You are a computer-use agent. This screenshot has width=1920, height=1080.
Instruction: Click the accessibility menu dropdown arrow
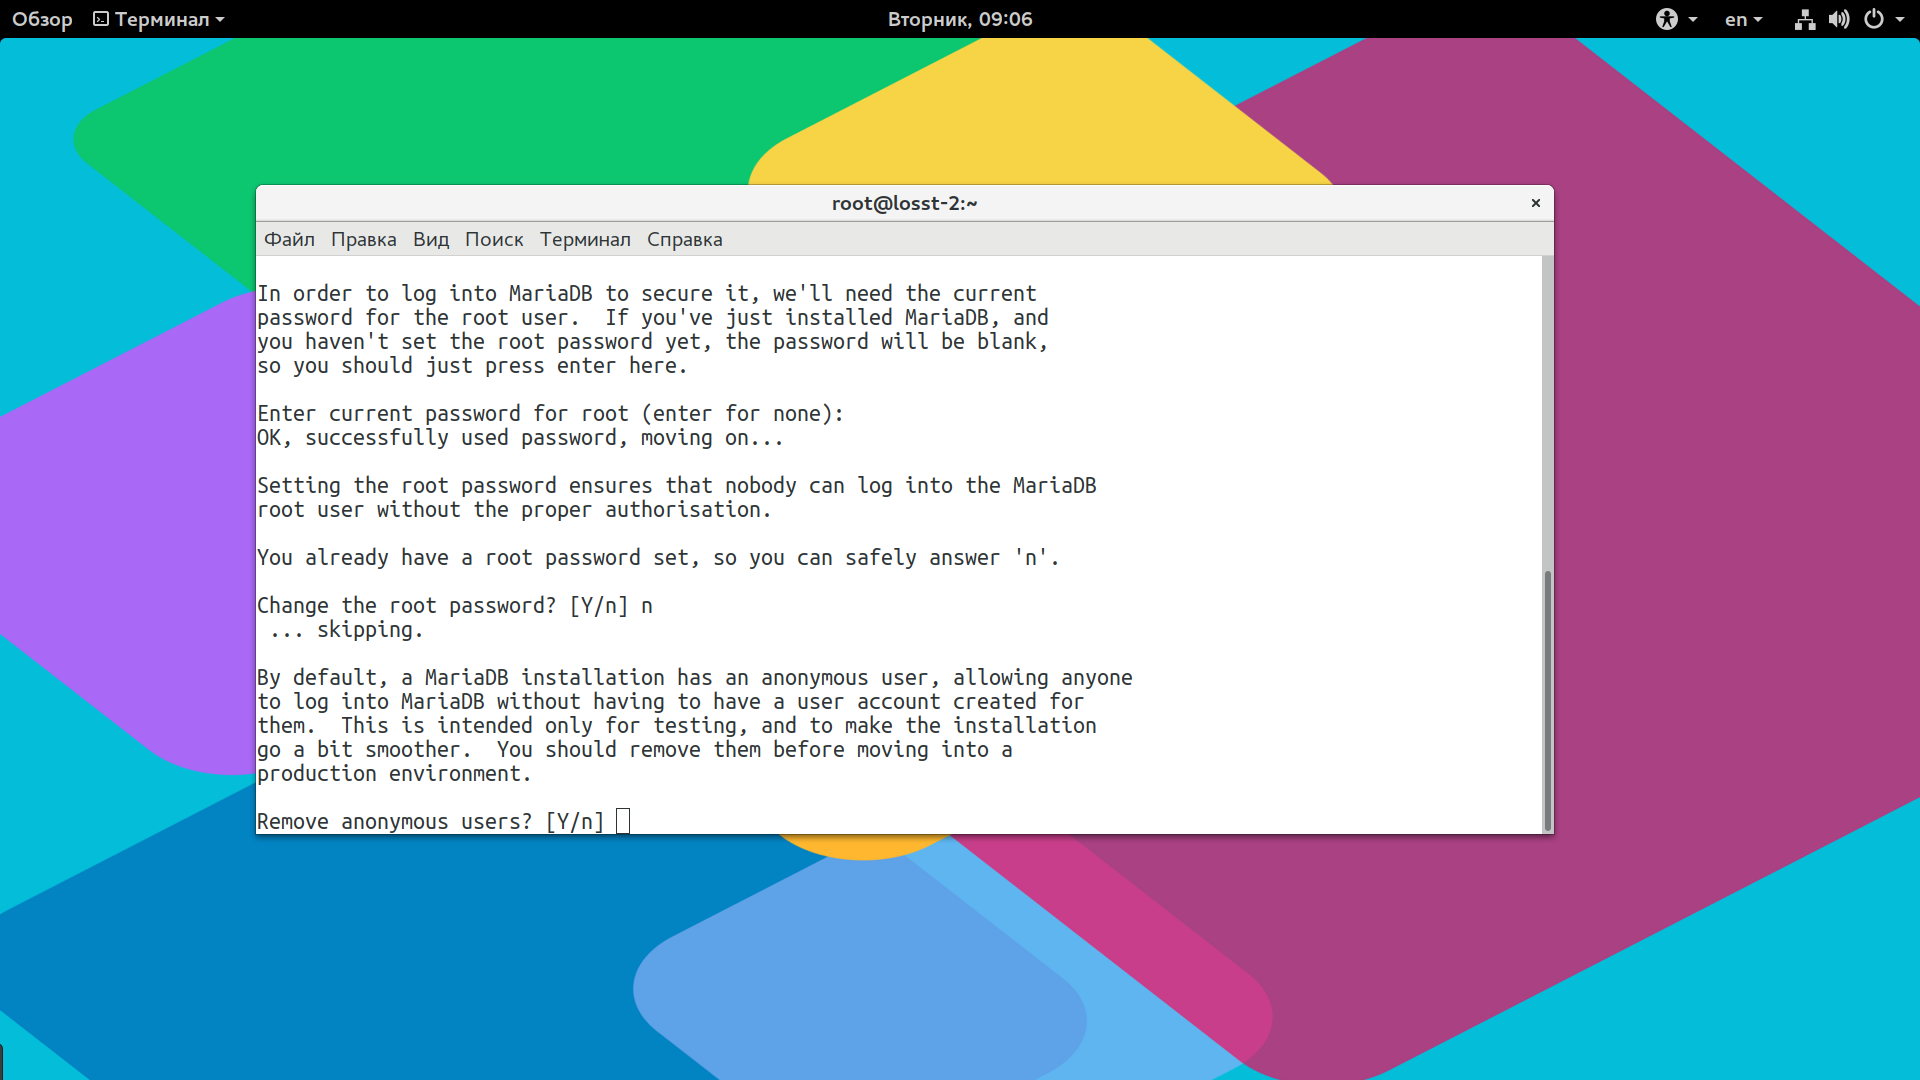coord(1693,19)
